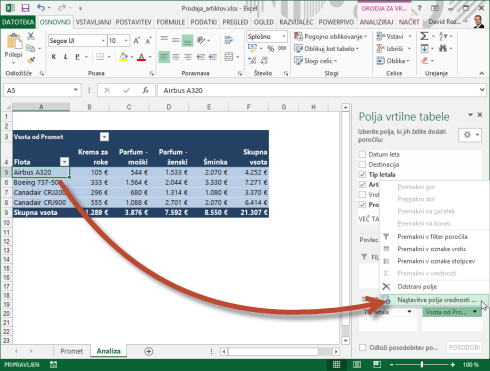Select the format painter brush icon
Image resolution: width=490 pixels, height=371 pixels.
pos(31,60)
